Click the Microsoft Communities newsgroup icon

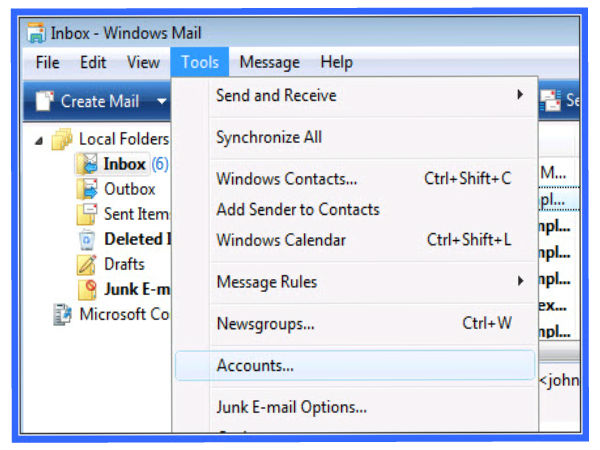pos(63,315)
